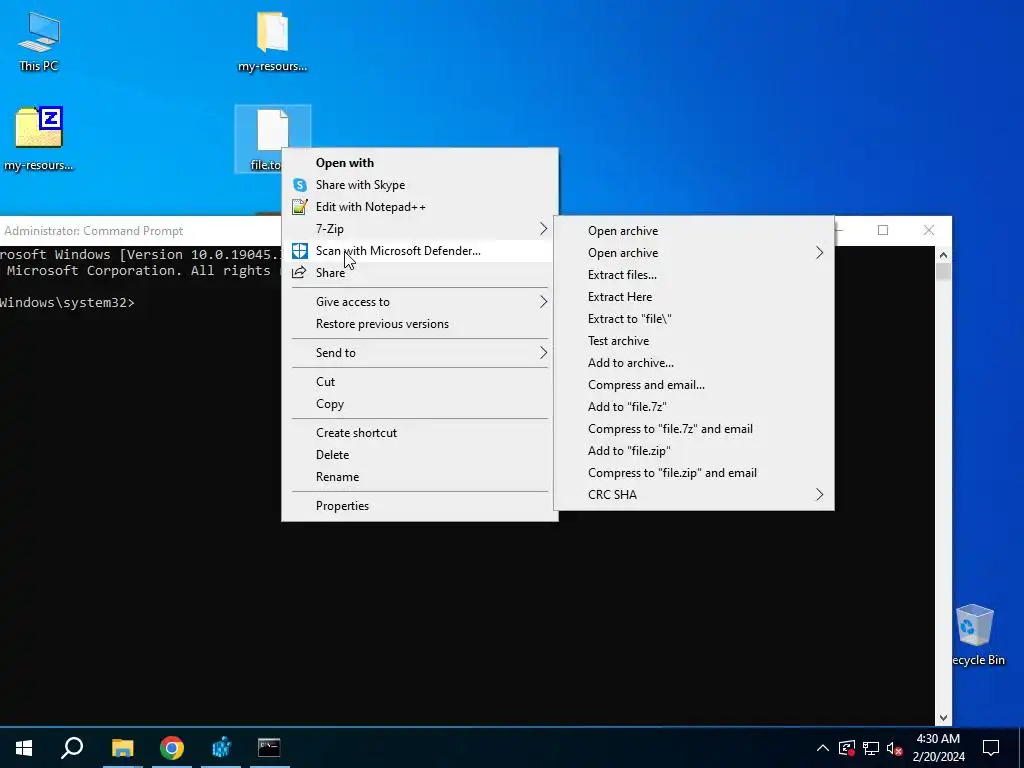
Task: Open taskbar Search
Action: [x=72, y=748]
